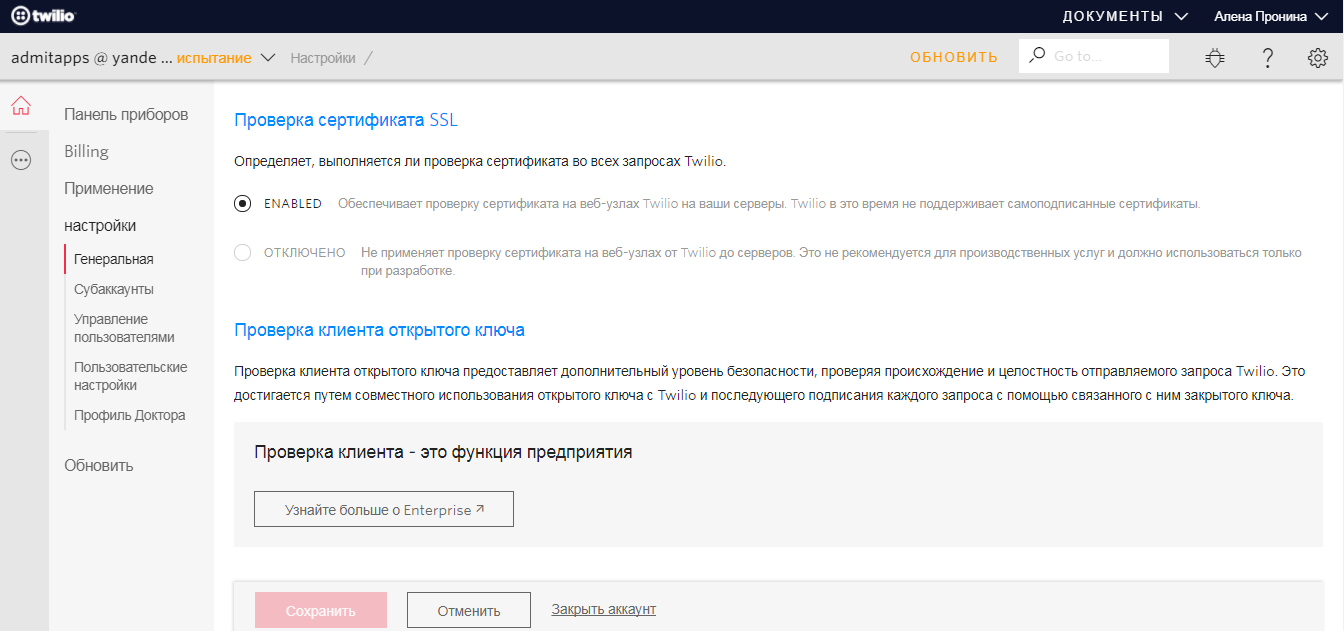
Task: Click the external link arrow on Enterprise button
Action: tap(479, 508)
